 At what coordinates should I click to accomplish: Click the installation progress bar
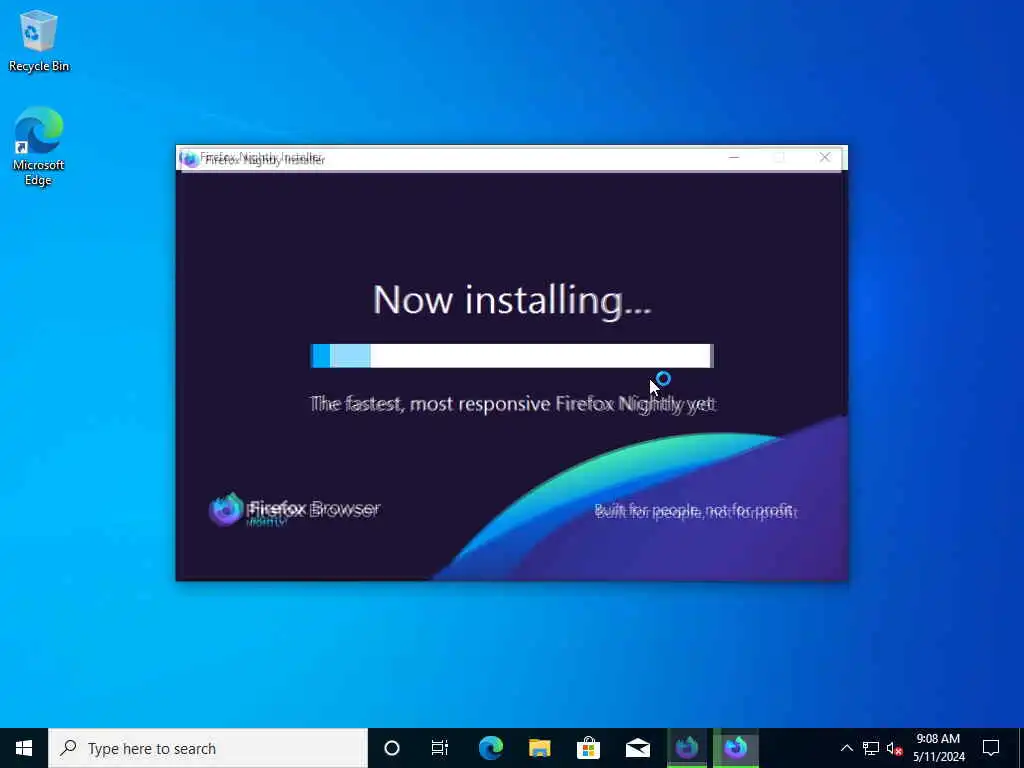pos(512,356)
